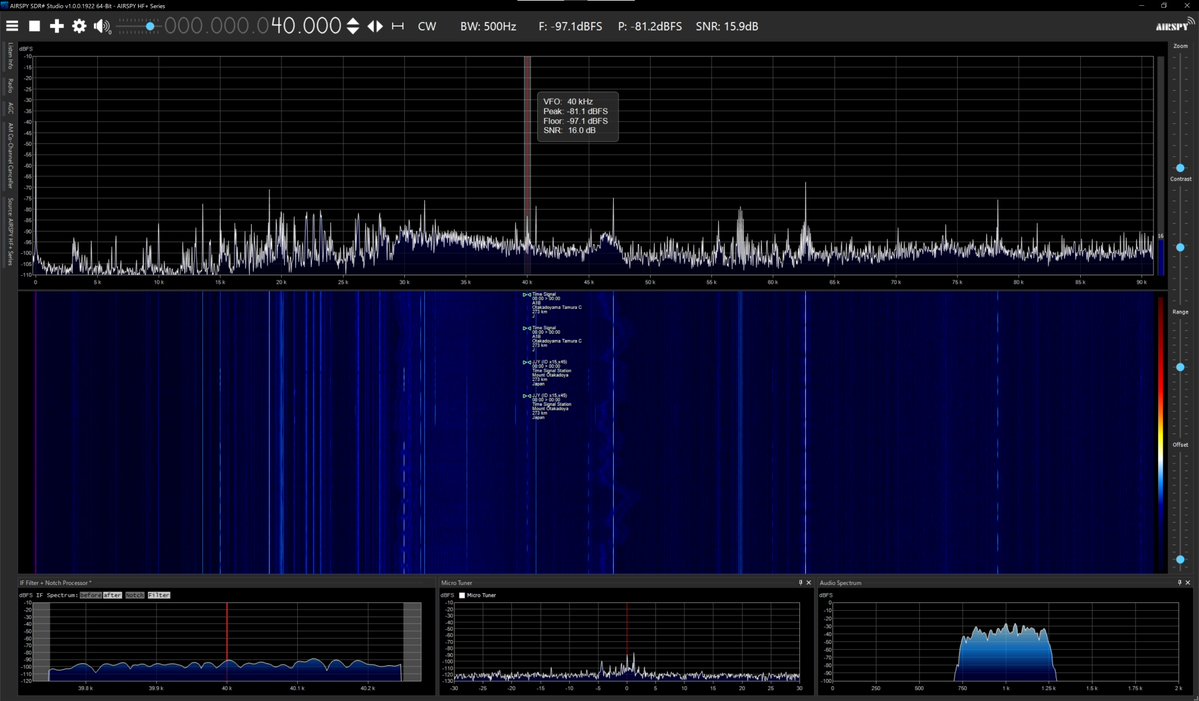Open the Listen Info side tab
The image size is (1199, 701).
click(x=10, y=56)
